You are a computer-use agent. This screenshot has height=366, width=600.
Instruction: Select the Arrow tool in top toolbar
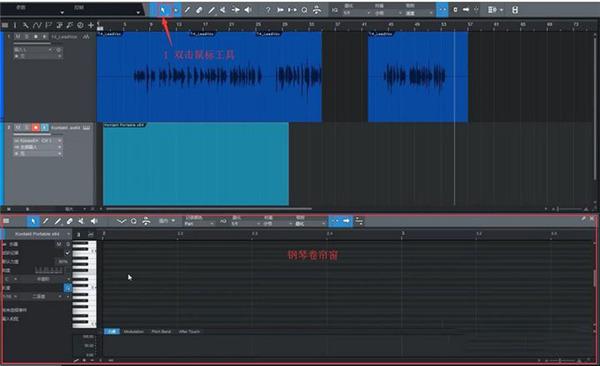[x=163, y=10]
